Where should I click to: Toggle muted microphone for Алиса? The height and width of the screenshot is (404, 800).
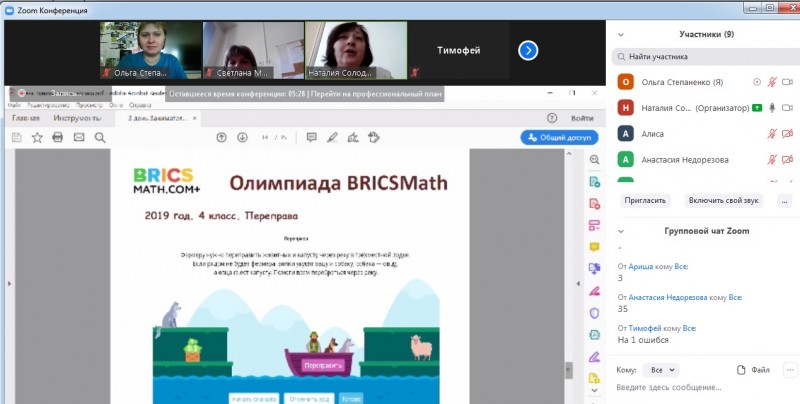pos(771,133)
